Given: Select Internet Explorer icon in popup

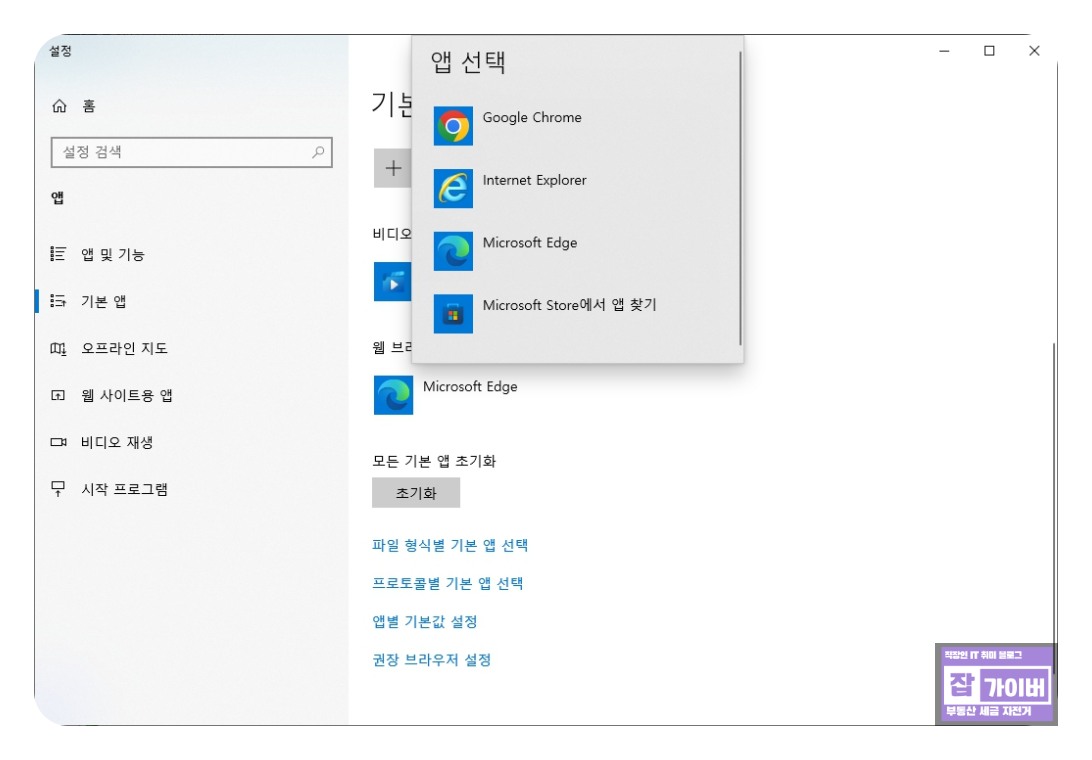Looking at the screenshot, I should [x=453, y=188].
